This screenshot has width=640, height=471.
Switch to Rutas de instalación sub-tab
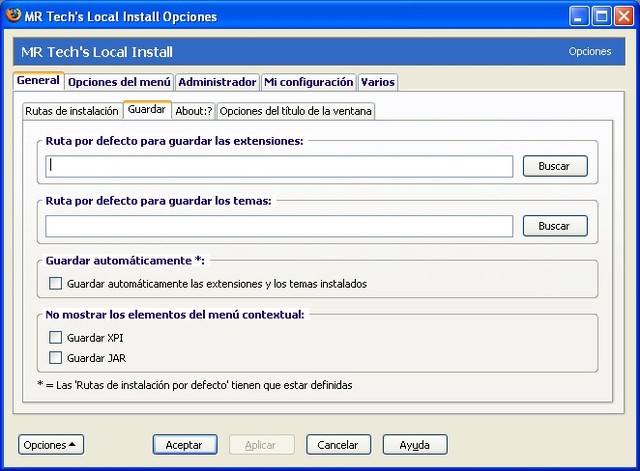click(72, 111)
